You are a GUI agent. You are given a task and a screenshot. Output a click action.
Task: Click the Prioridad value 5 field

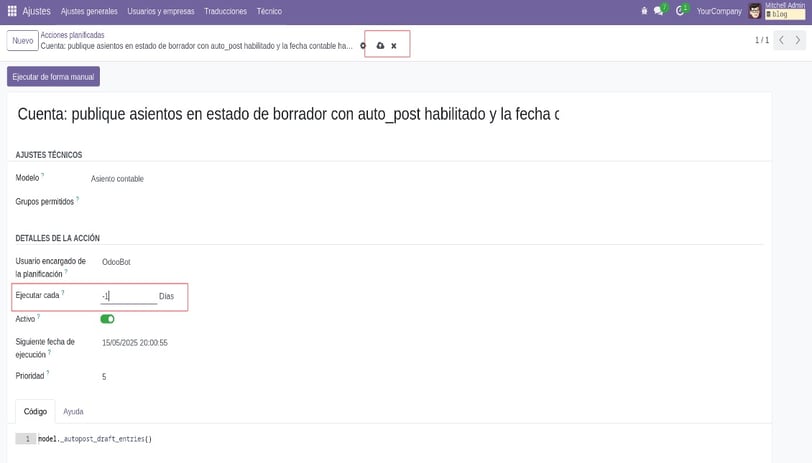pos(104,377)
